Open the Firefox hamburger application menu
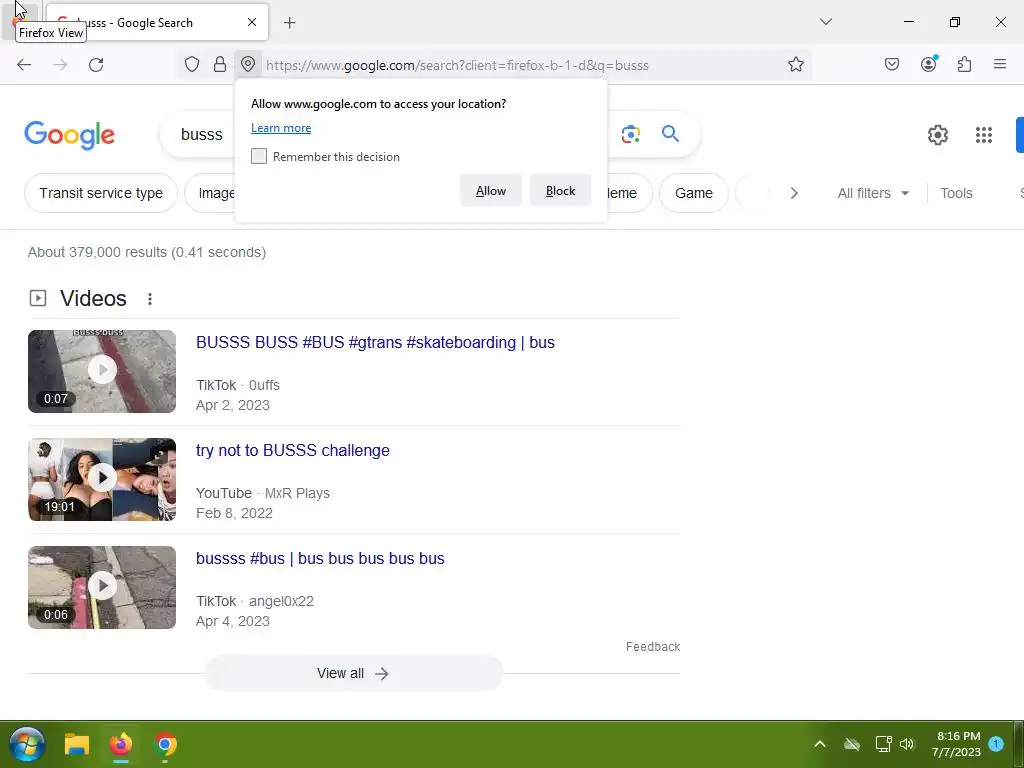 [x=1000, y=64]
